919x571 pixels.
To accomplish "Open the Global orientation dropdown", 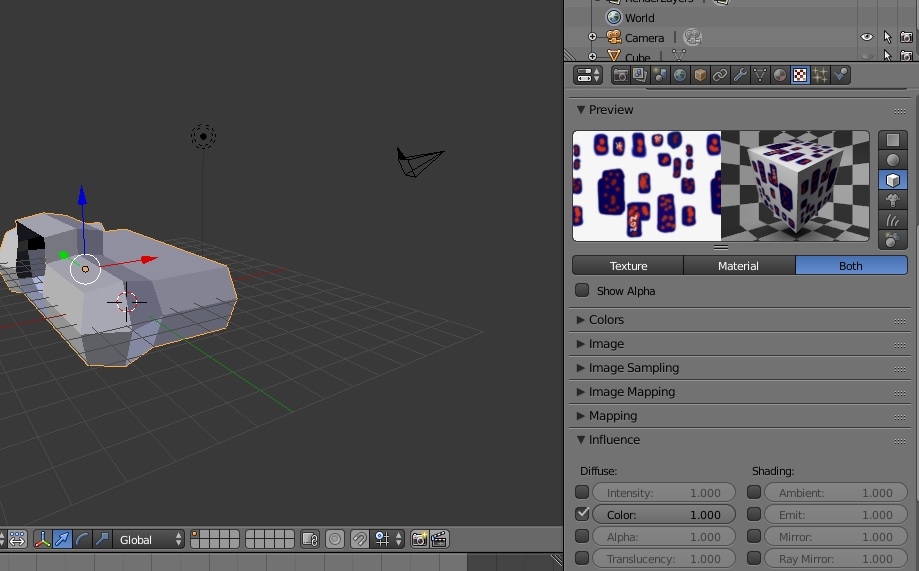I will 150,539.
